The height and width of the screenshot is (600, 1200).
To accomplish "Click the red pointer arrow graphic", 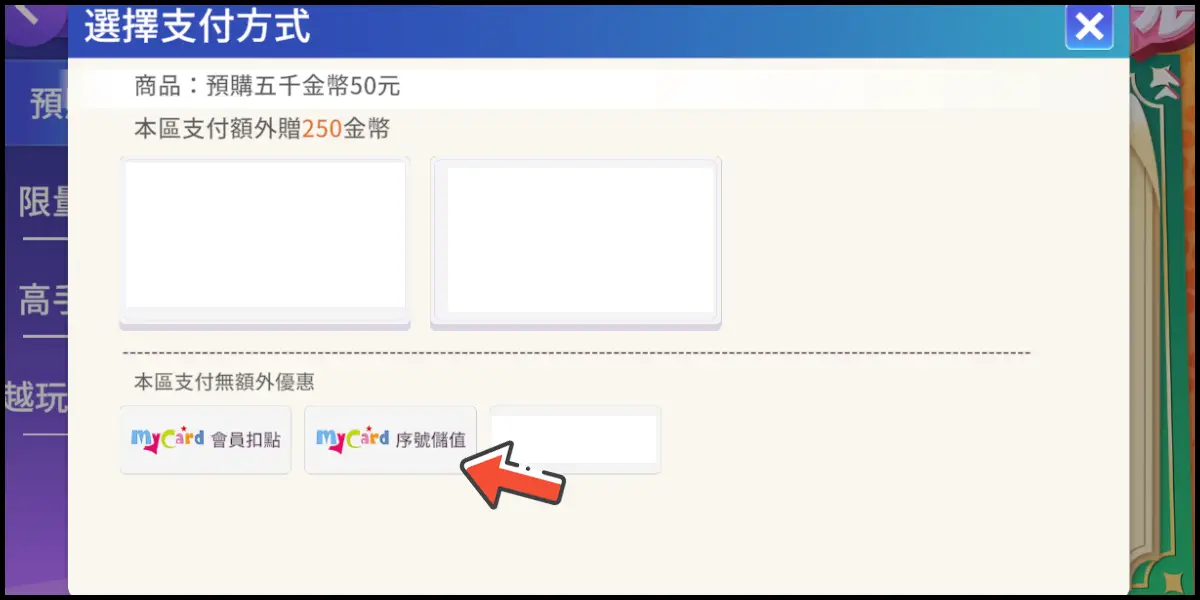I will 513,473.
